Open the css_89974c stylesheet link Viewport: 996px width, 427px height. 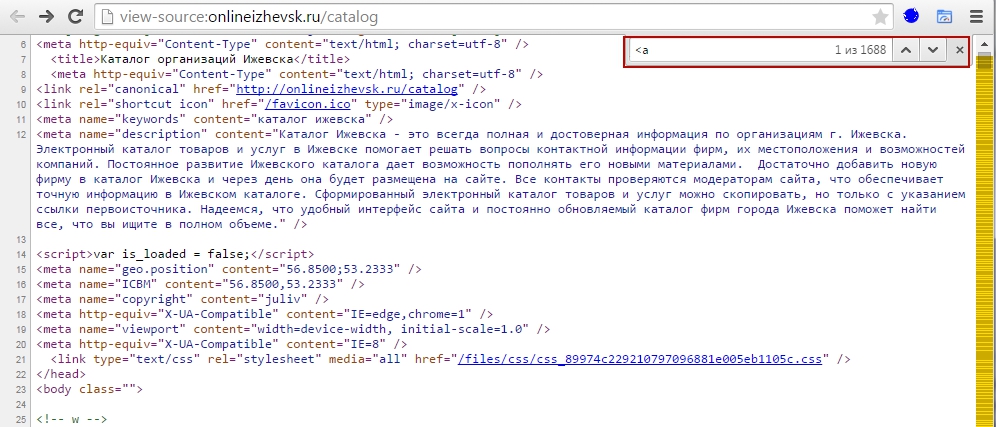(x=640, y=358)
